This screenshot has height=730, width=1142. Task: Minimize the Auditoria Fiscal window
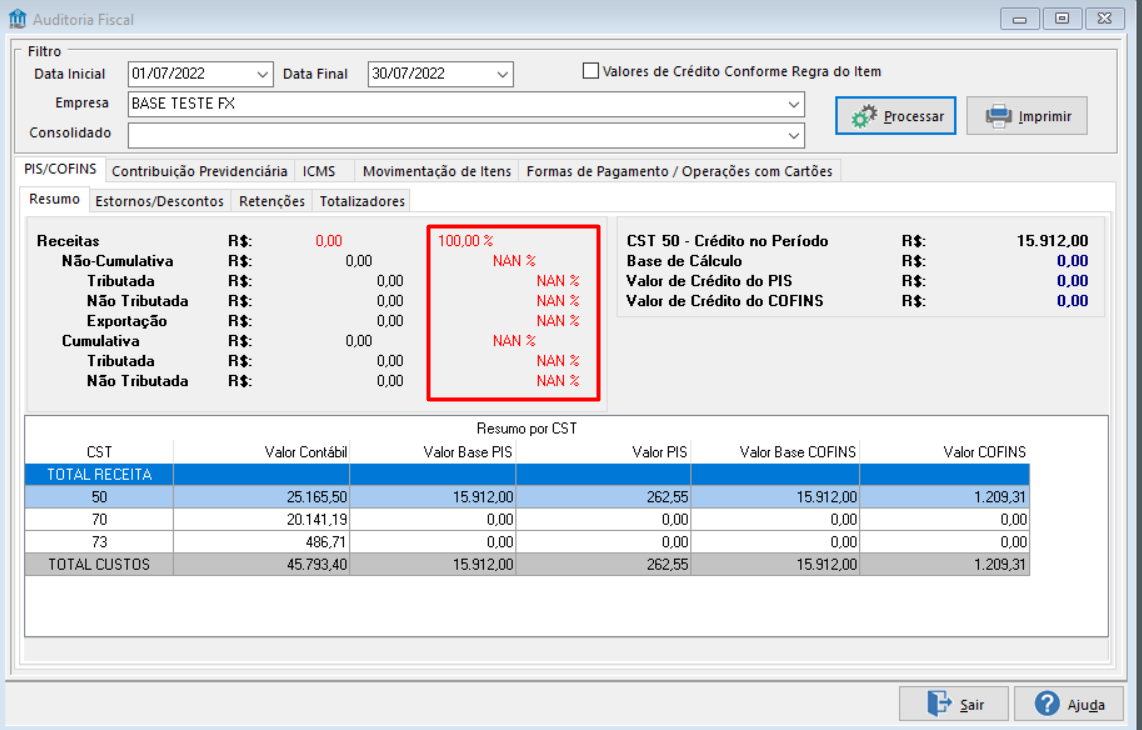point(1020,19)
